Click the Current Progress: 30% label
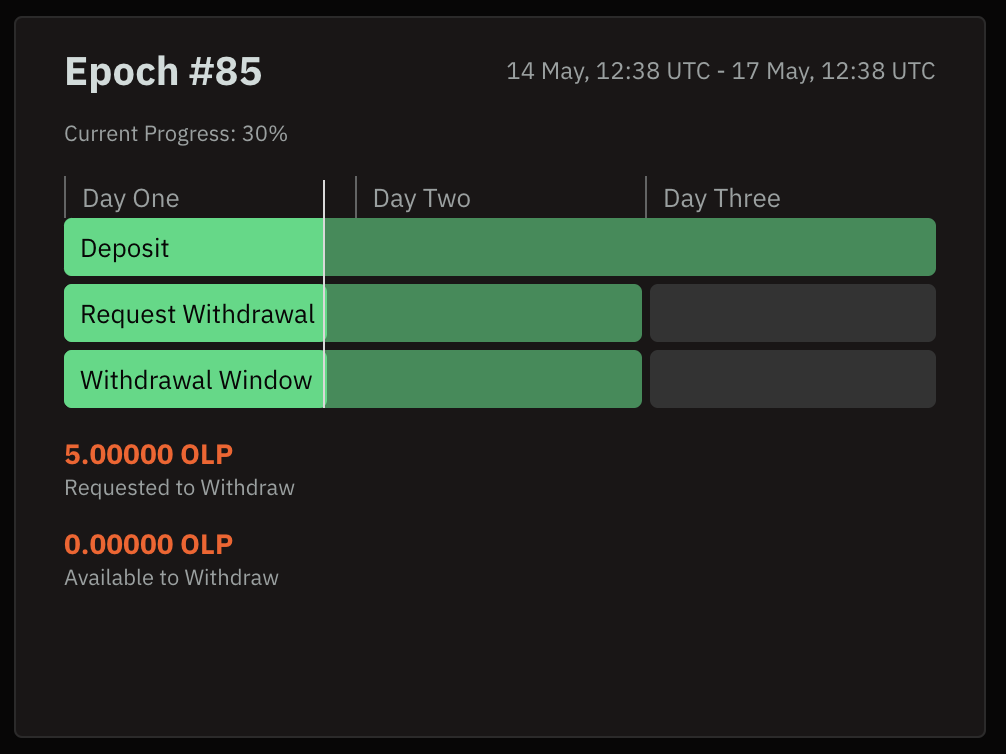This screenshot has height=754, width=1006. (176, 133)
